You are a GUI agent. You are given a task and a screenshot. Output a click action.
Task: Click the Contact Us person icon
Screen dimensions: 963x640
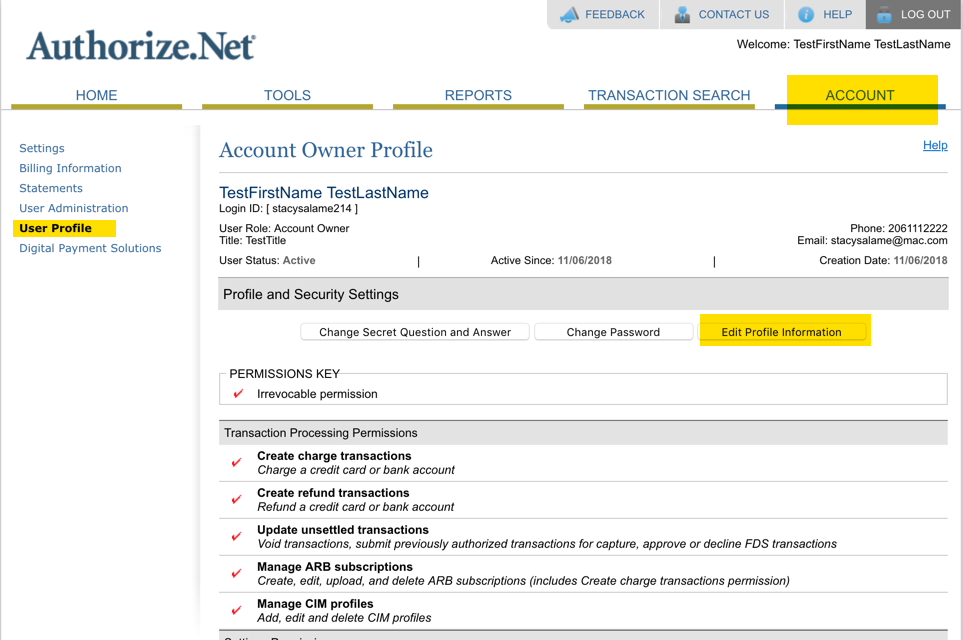coord(682,15)
